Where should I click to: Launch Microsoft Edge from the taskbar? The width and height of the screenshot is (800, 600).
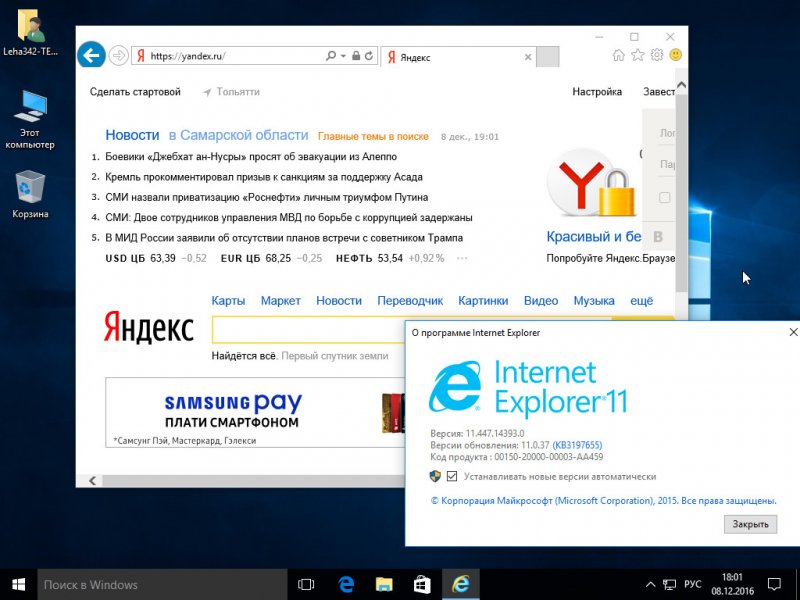click(x=346, y=585)
